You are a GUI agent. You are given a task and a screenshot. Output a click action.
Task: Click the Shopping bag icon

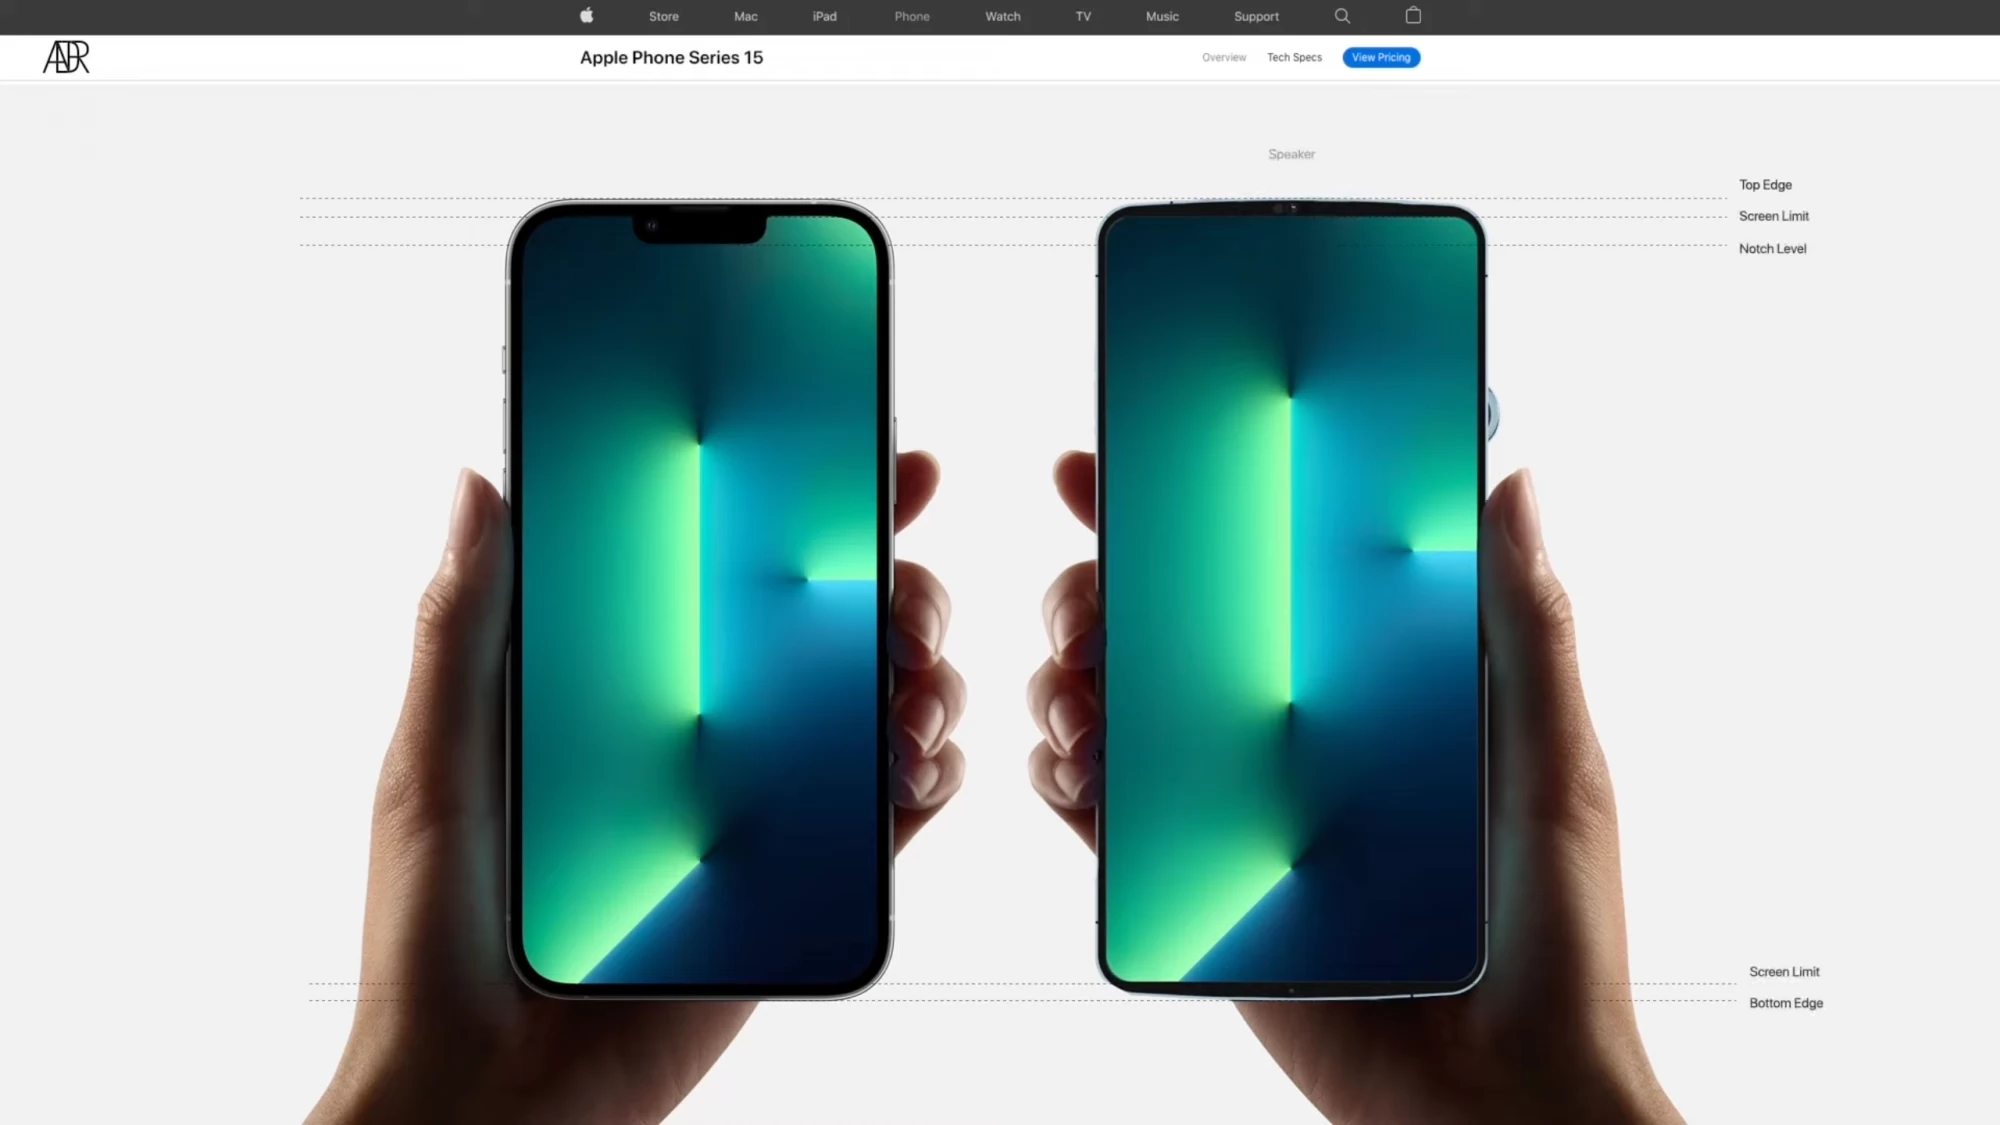pyautogui.click(x=1413, y=15)
